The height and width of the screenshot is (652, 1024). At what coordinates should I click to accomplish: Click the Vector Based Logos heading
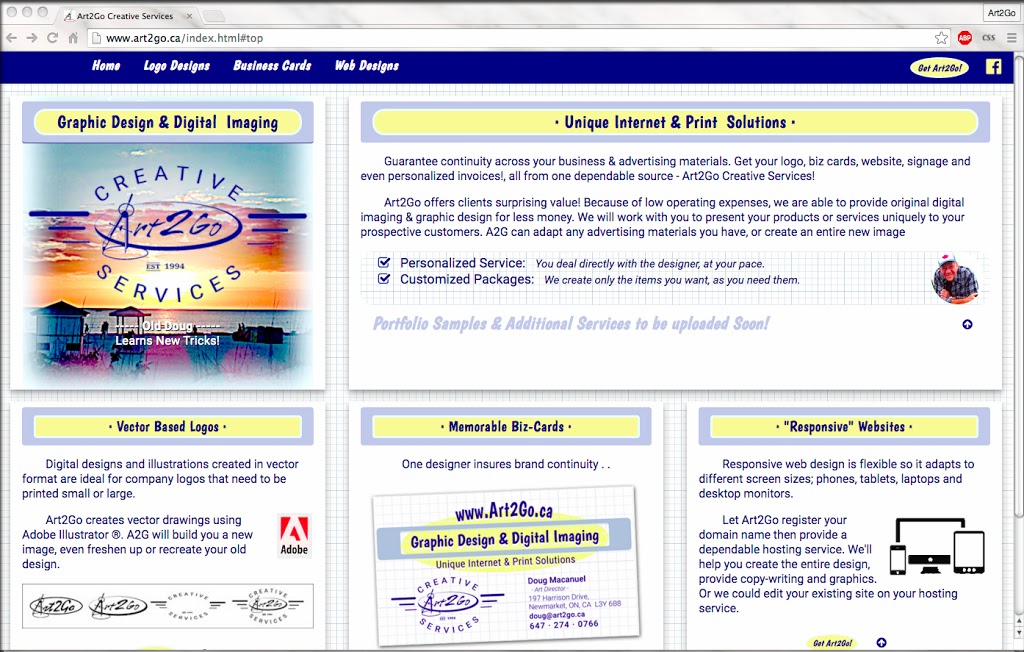tap(168, 427)
